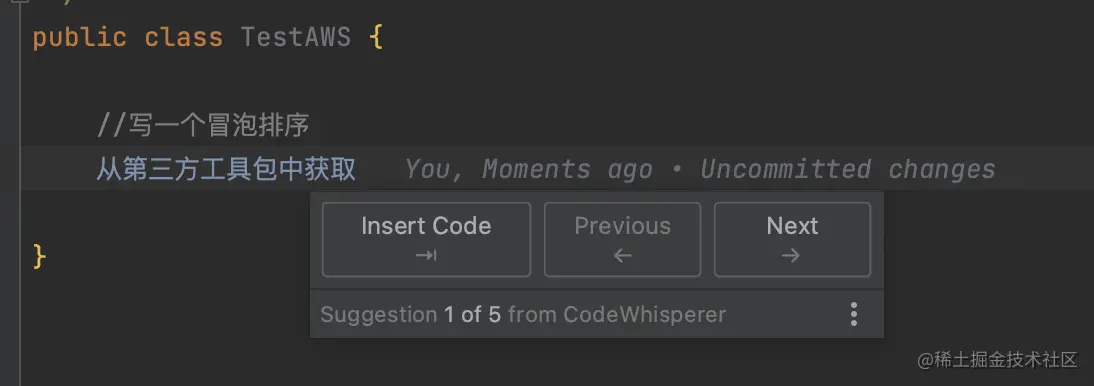Click the 'Uncommitted changes' inline text

848,169
